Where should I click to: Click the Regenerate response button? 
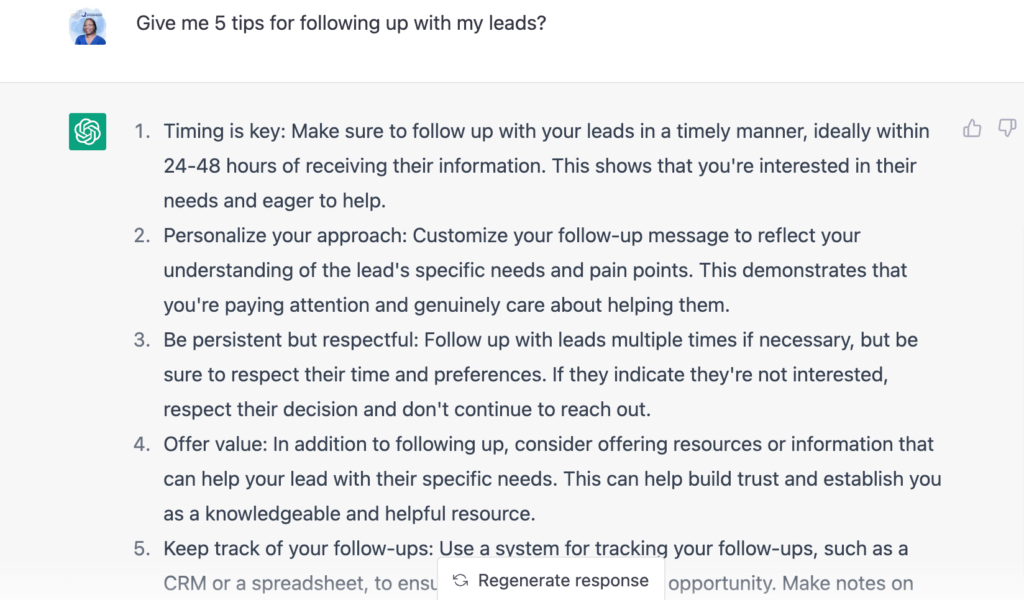coord(551,580)
